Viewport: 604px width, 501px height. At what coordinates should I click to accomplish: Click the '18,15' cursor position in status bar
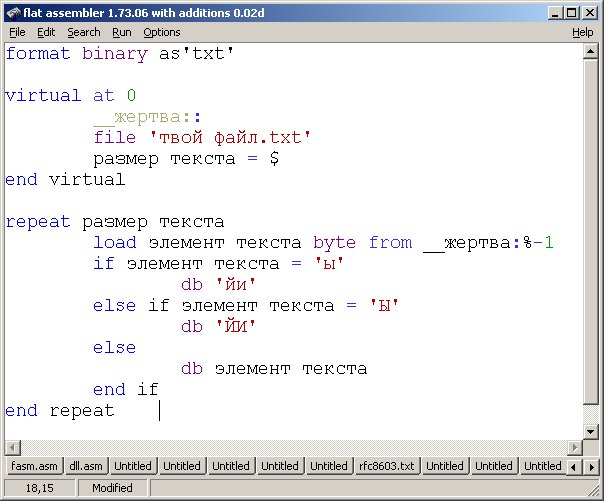pyautogui.click(x=40, y=488)
